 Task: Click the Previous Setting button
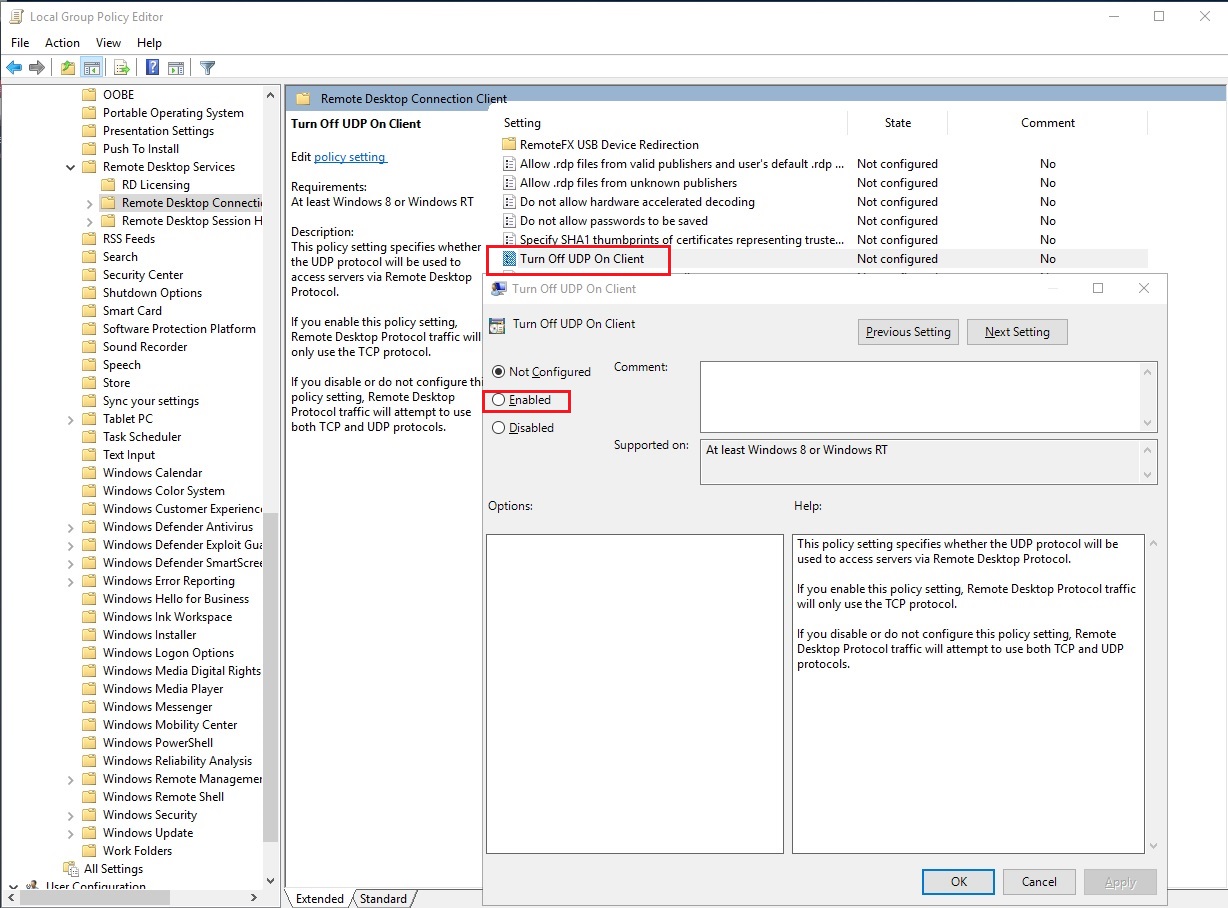click(908, 332)
